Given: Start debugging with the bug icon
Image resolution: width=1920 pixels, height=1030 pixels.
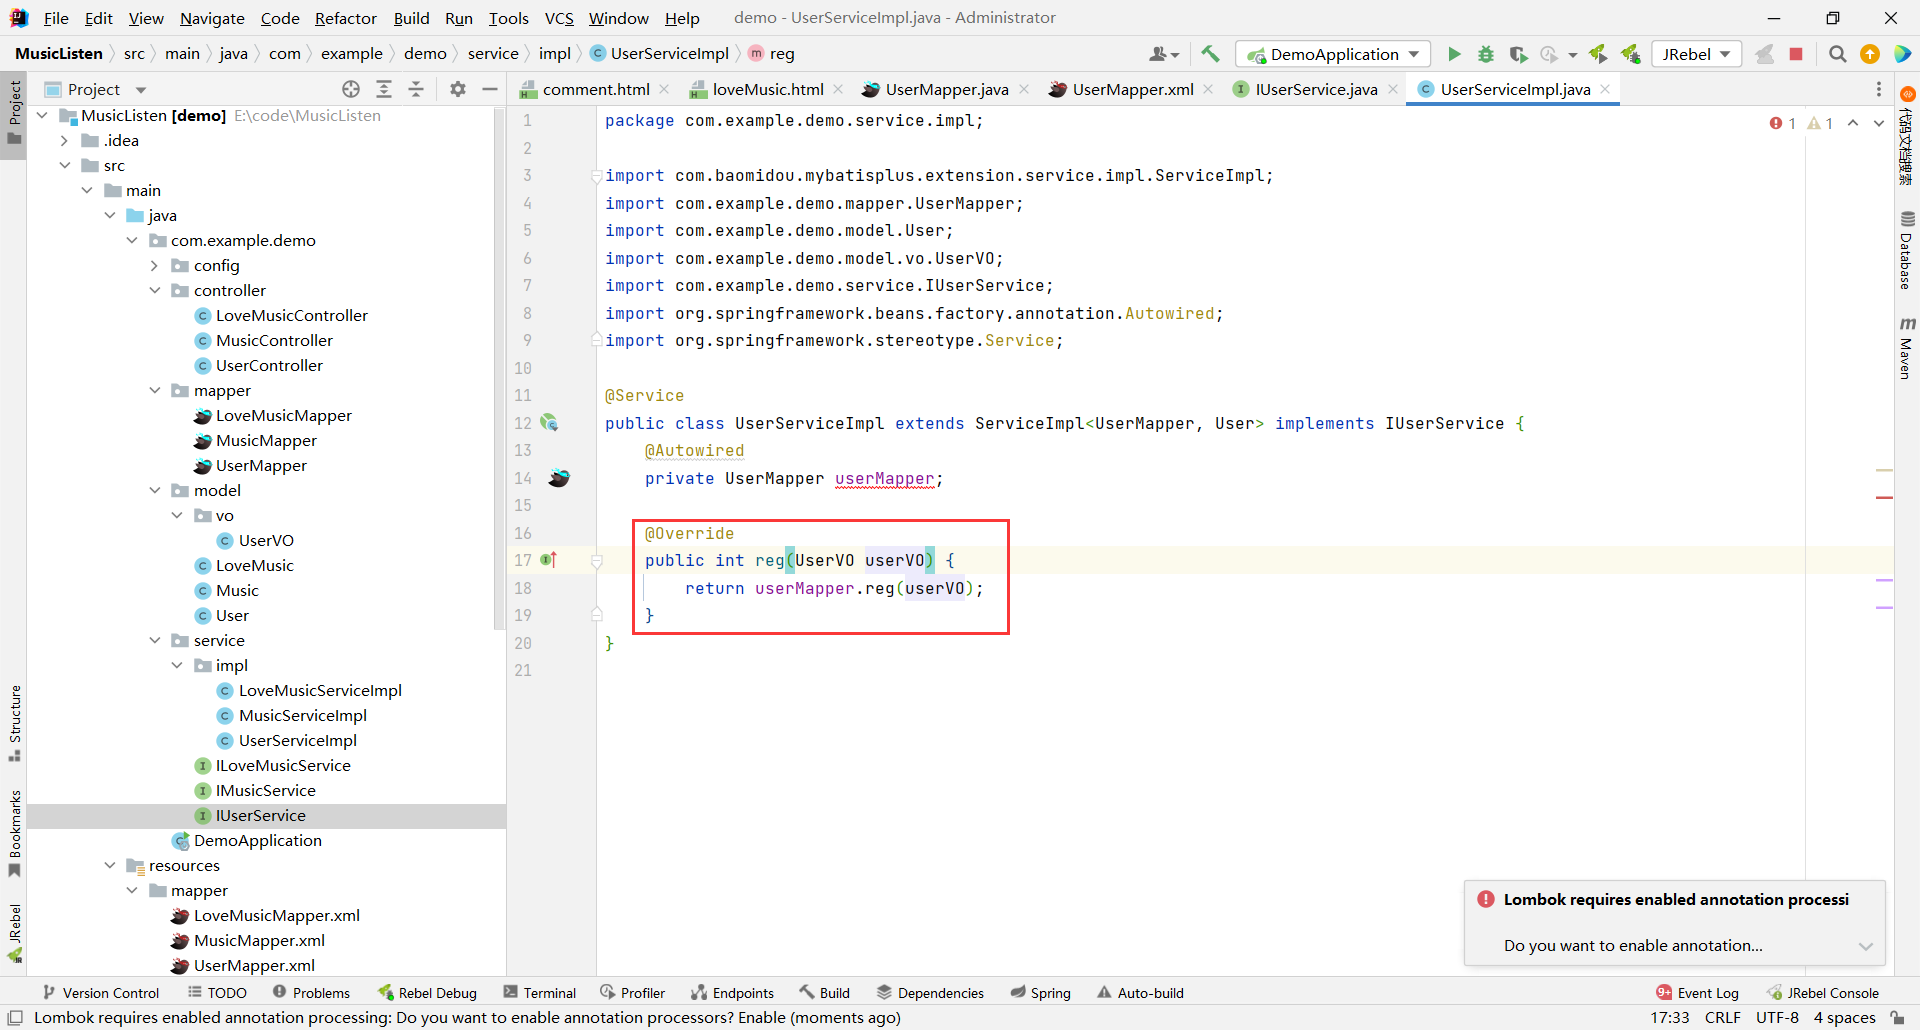Looking at the screenshot, I should click(1486, 54).
